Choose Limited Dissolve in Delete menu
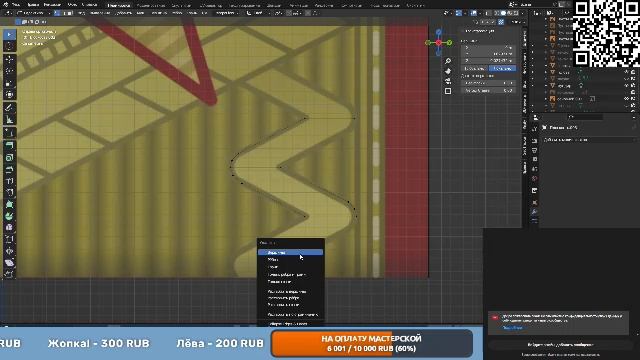The image size is (640, 360). (x=290, y=315)
